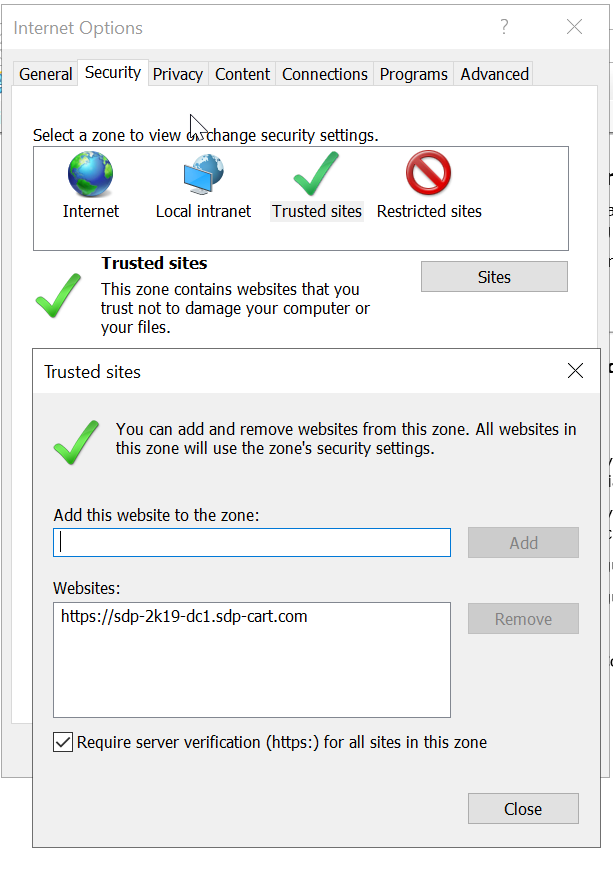Go to the Connections tab

point(325,74)
